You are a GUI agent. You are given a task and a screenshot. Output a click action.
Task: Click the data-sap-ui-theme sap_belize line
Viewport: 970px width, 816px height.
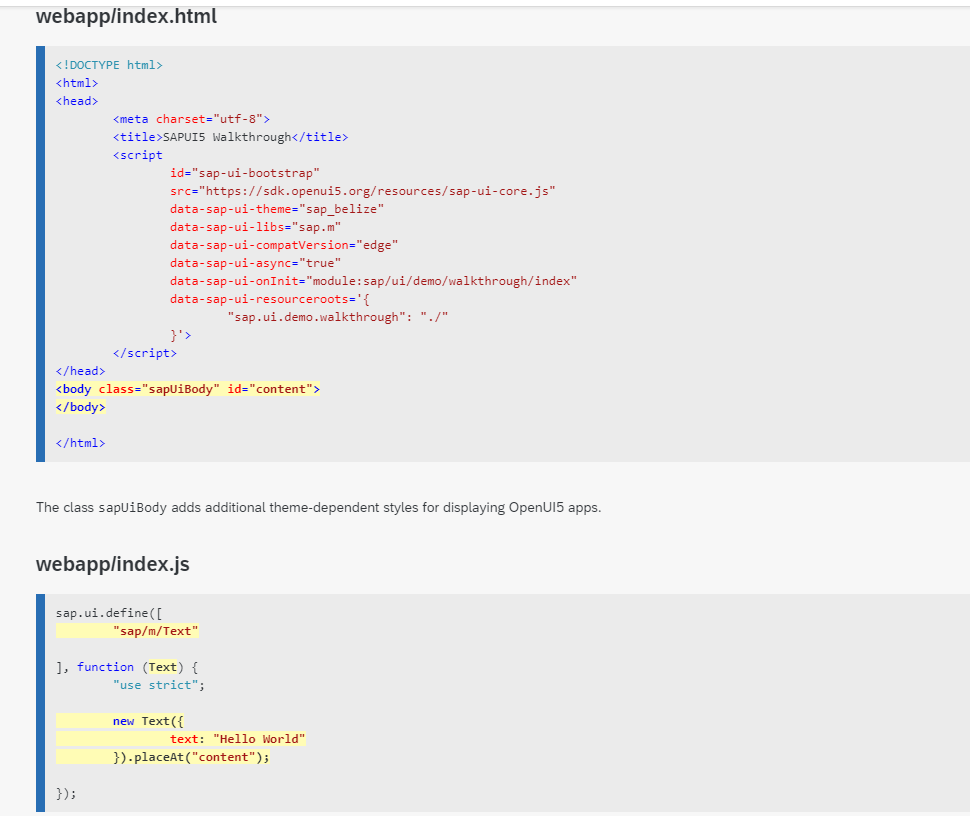[276, 209]
